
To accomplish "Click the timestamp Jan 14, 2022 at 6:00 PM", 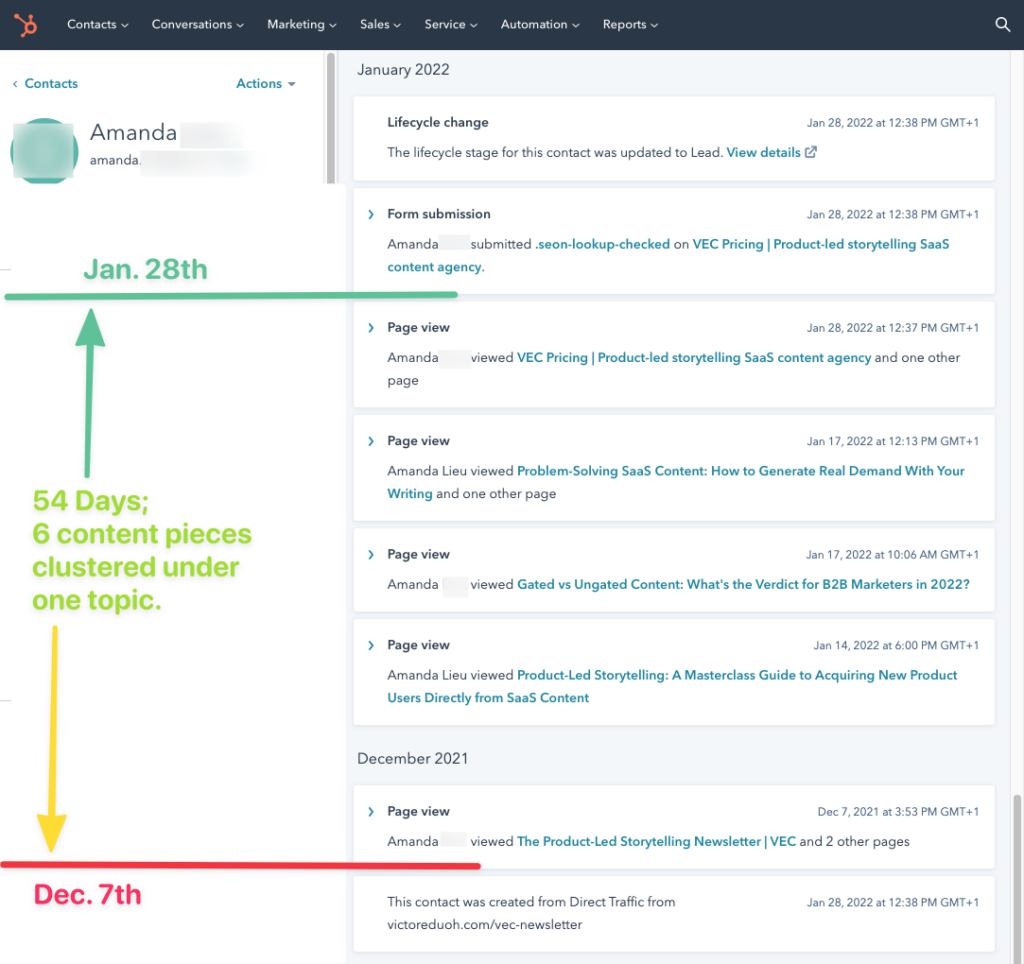I will tap(896, 646).
